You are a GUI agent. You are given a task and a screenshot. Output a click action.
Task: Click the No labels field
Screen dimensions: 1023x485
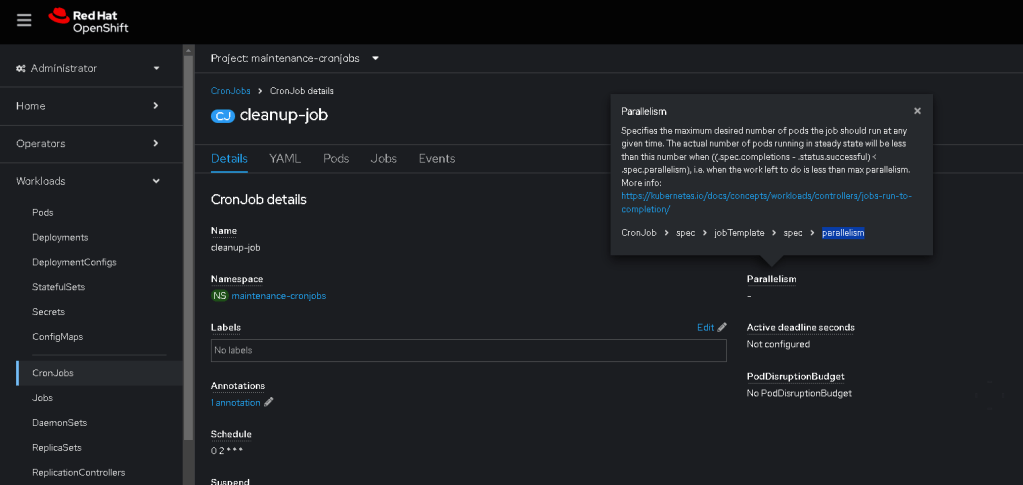click(x=468, y=351)
